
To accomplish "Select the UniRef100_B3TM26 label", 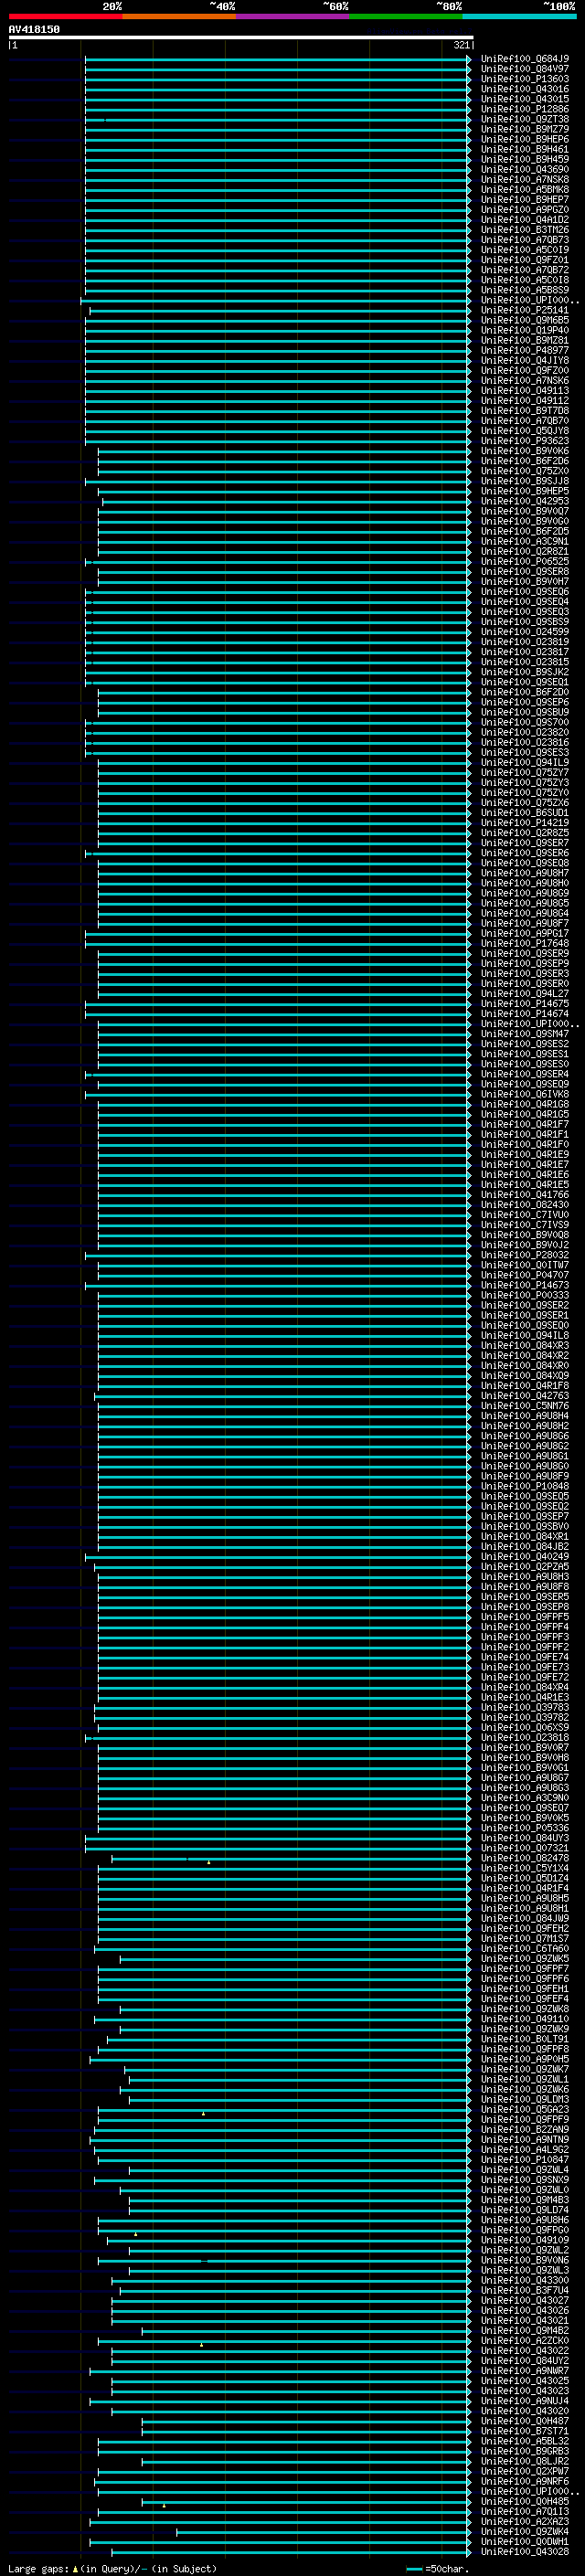I will click(x=525, y=230).
